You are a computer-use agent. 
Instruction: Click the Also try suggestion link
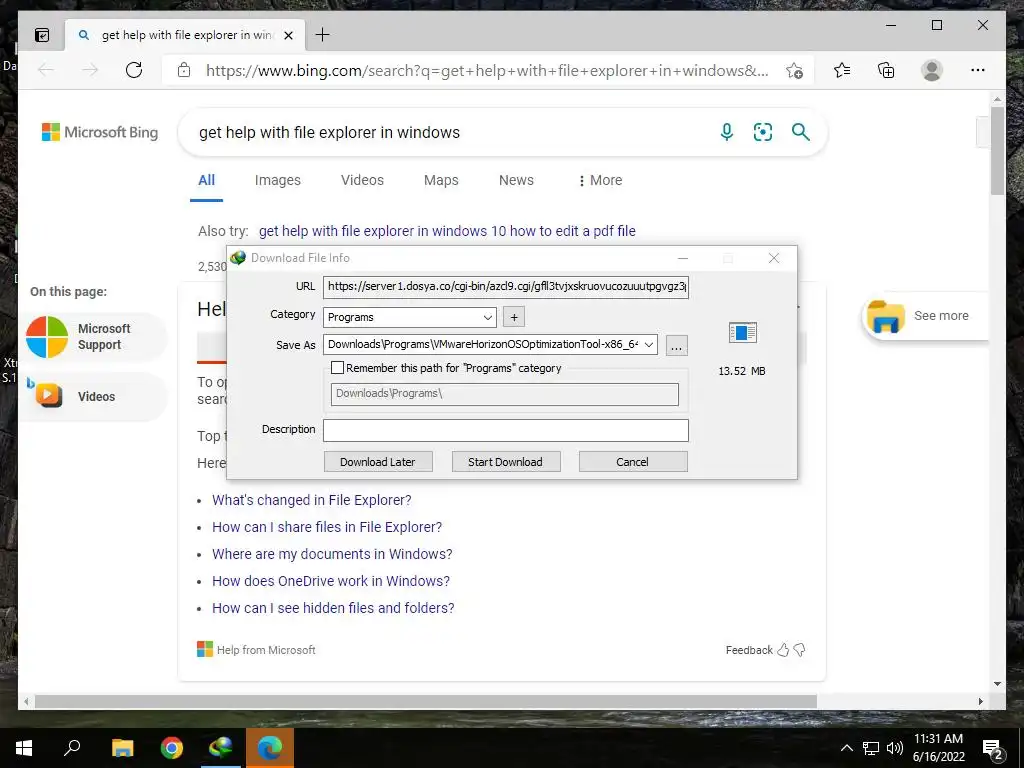click(447, 231)
